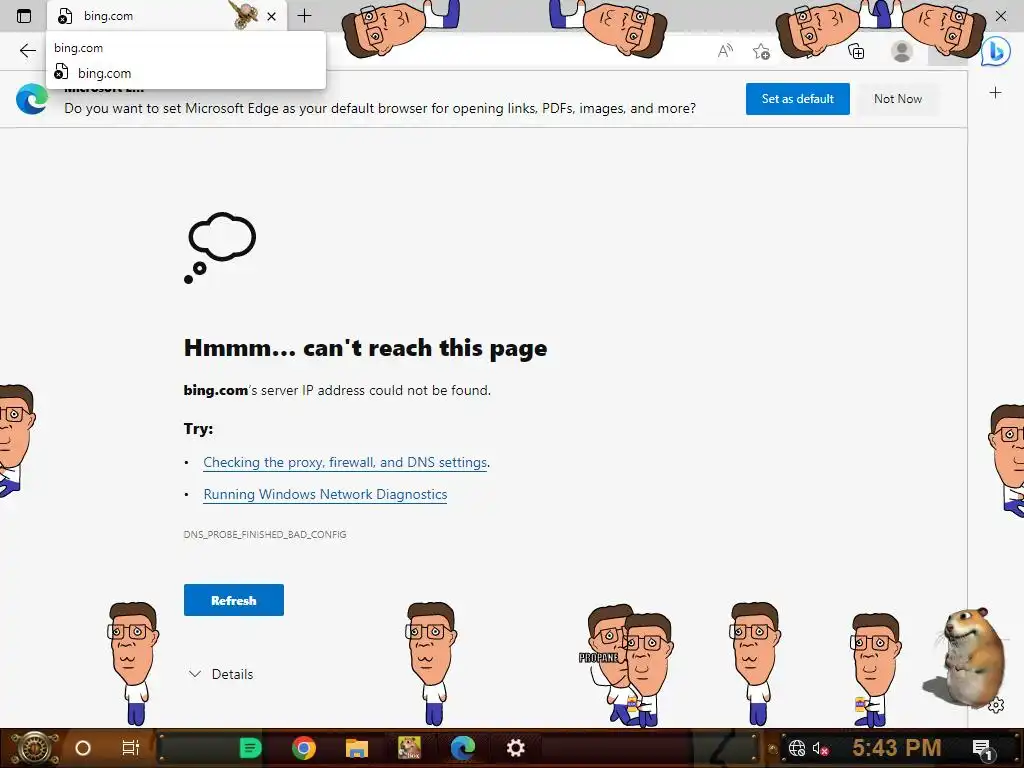Add this page to favorites

761,51
